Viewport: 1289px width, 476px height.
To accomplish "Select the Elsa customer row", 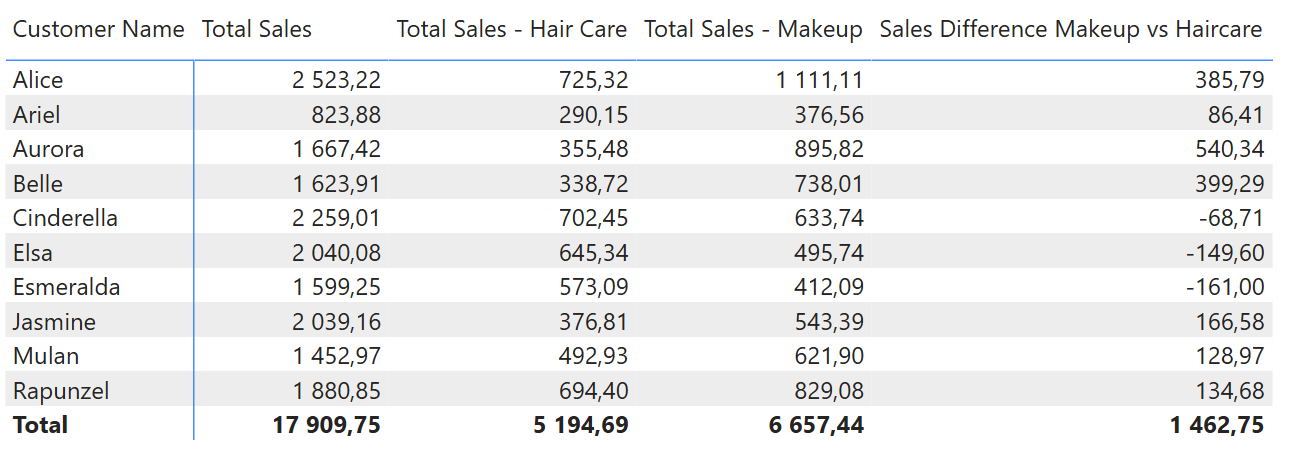I will coord(33,253).
